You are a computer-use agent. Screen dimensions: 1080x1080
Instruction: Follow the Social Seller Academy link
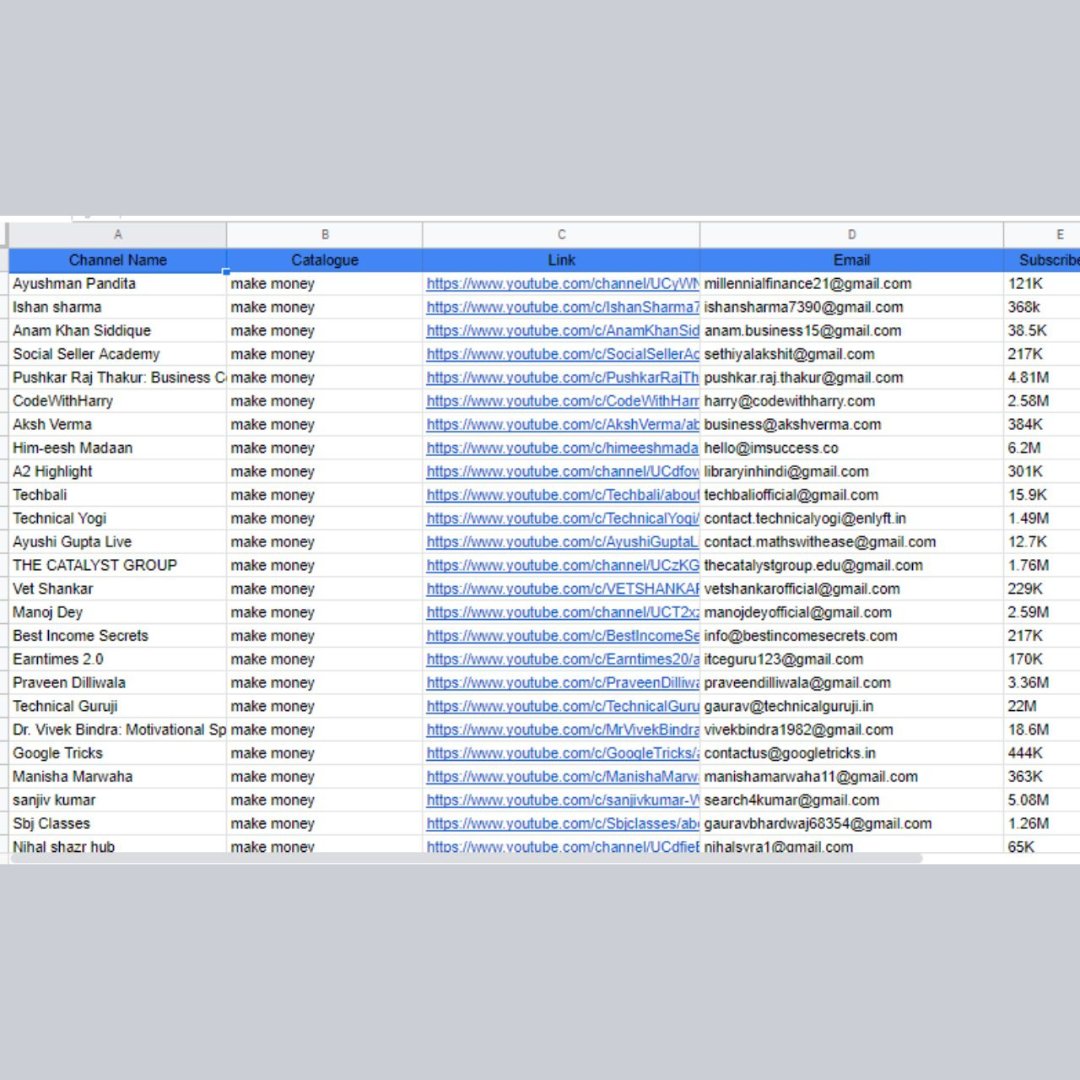coord(562,354)
